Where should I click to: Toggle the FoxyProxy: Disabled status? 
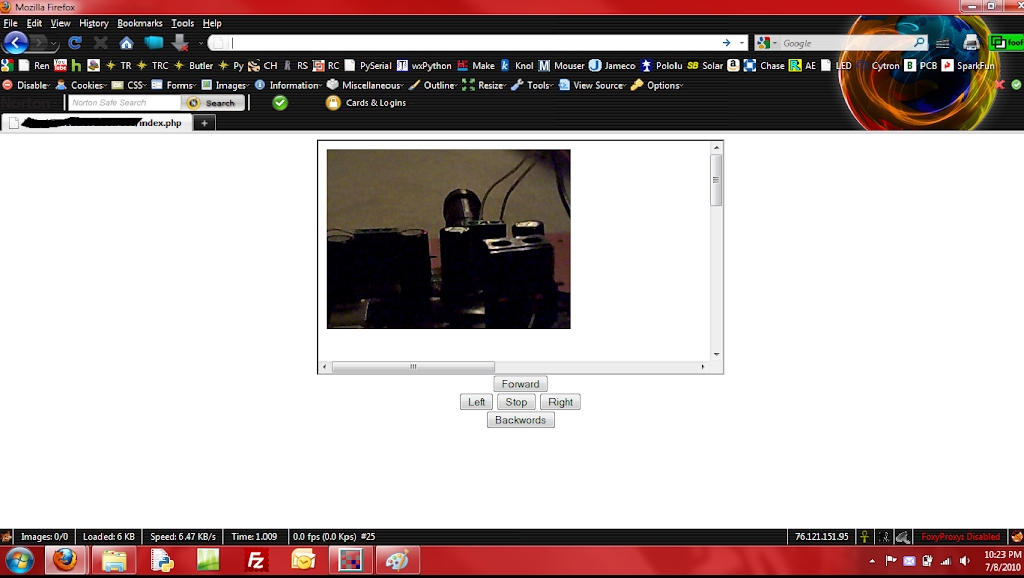point(960,537)
